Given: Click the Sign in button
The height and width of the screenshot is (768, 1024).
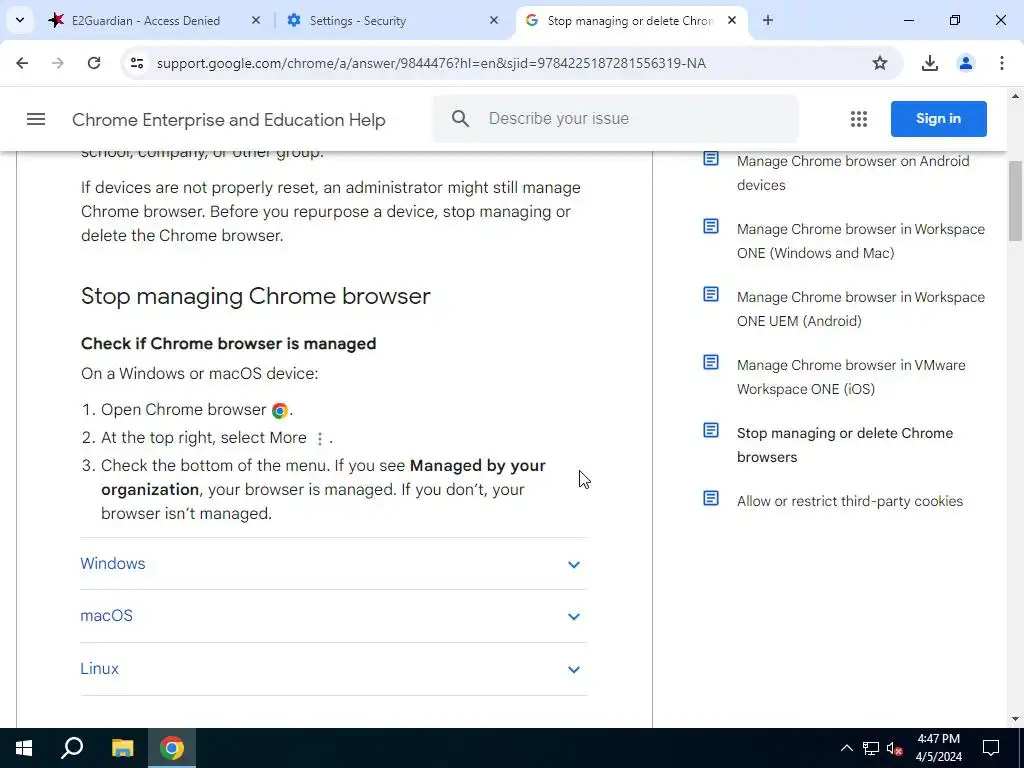Looking at the screenshot, I should click(938, 119).
